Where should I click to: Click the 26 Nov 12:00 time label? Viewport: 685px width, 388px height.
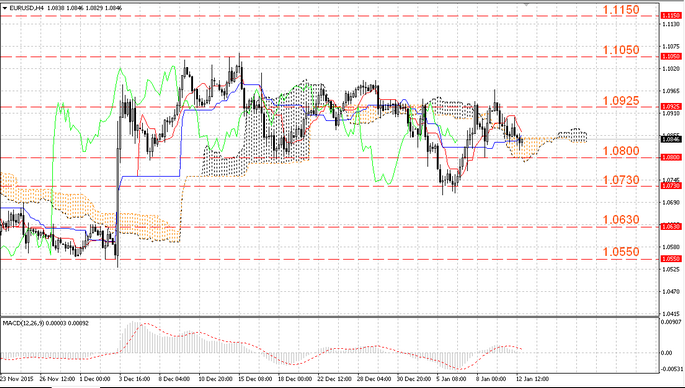click(57, 379)
